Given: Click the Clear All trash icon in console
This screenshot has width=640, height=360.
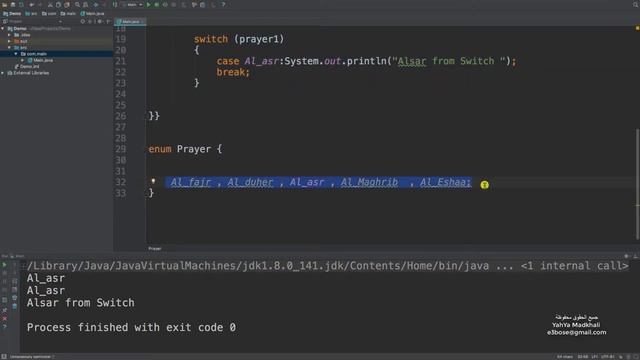Looking at the screenshot, I should point(15,306).
